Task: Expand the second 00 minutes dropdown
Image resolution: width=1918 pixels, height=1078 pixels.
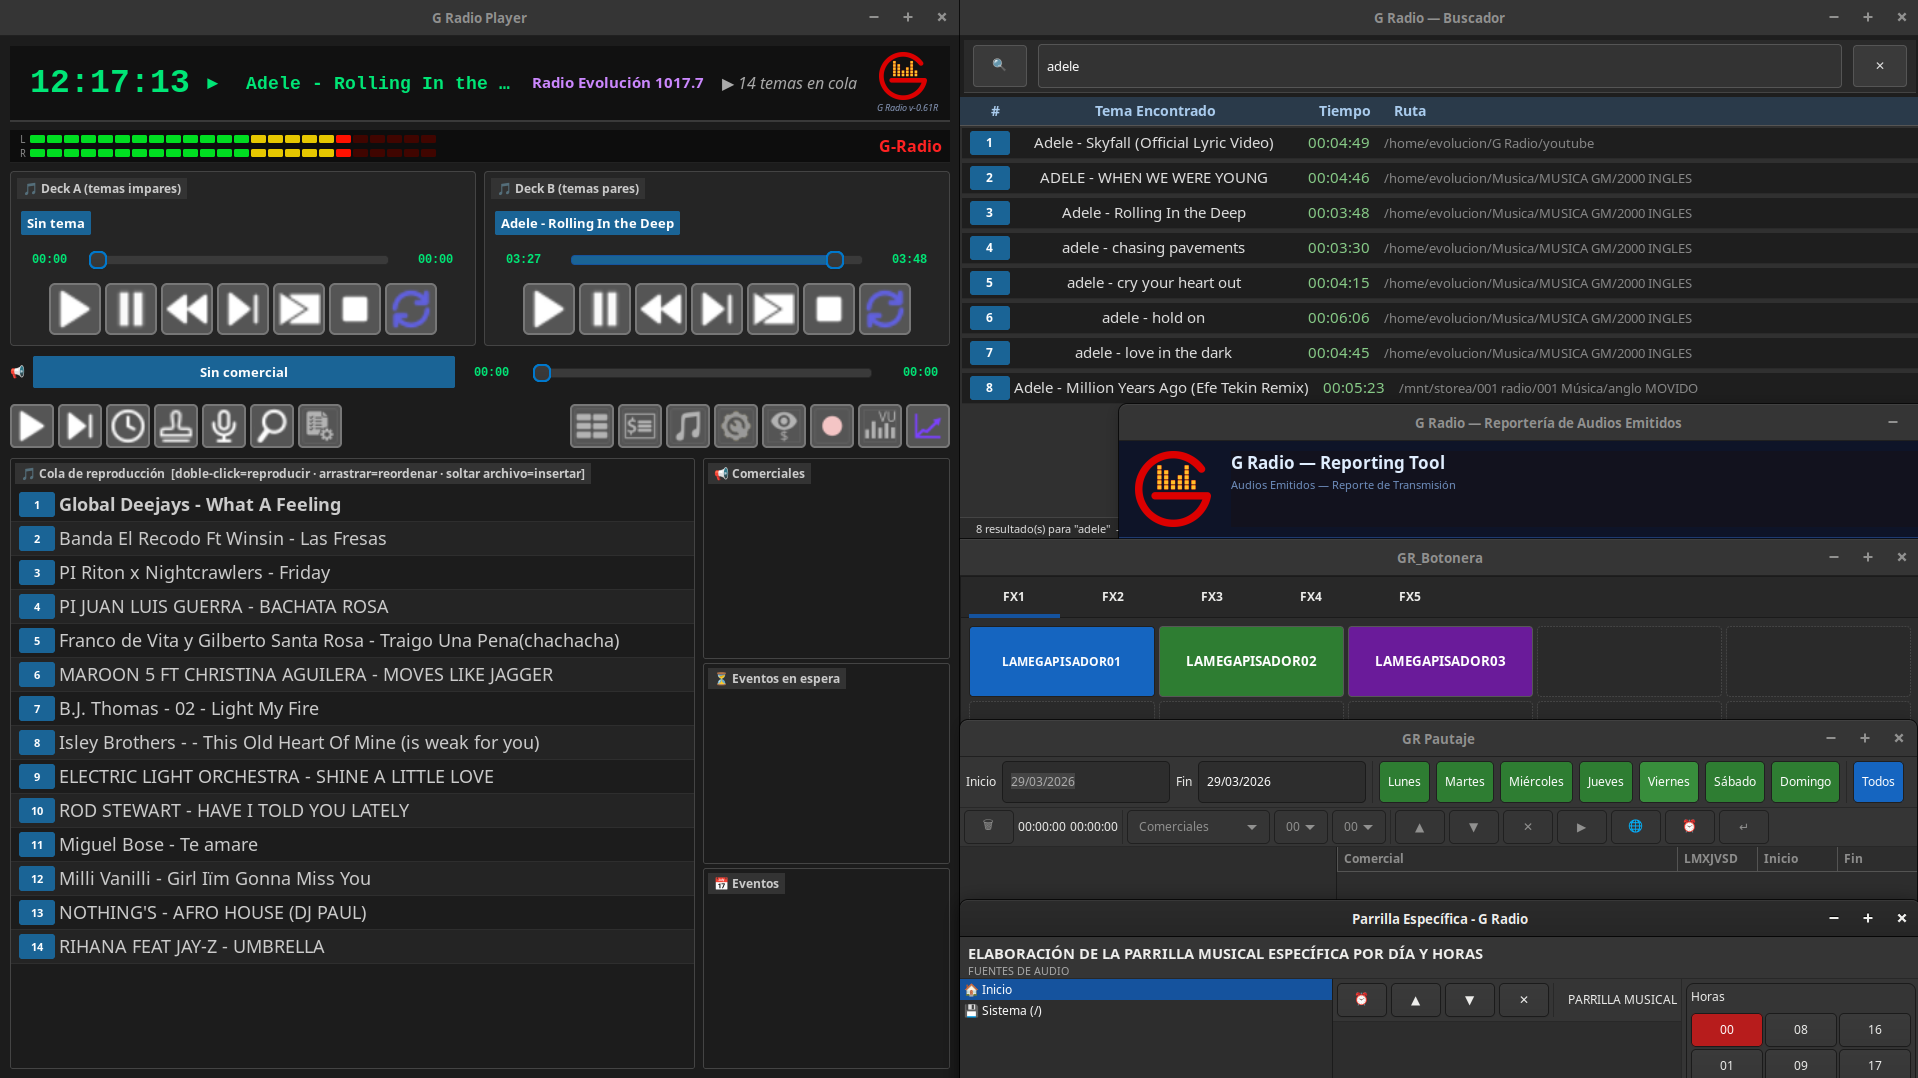Action: click(x=1358, y=827)
